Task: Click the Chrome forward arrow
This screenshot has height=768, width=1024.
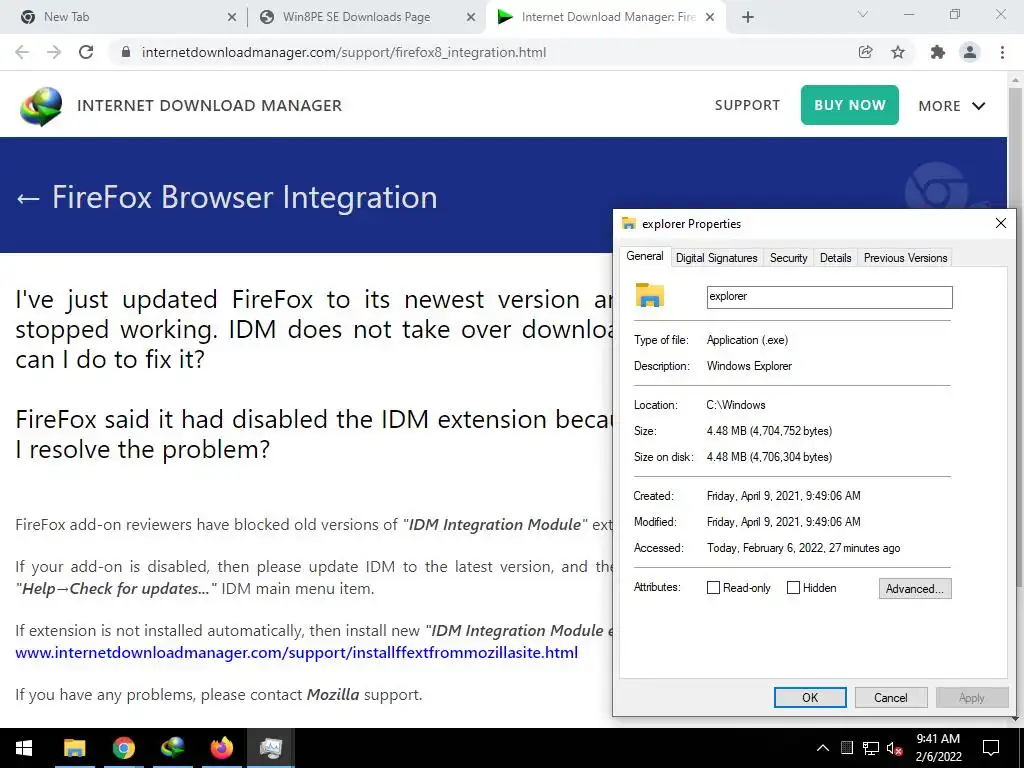Action: [x=54, y=52]
